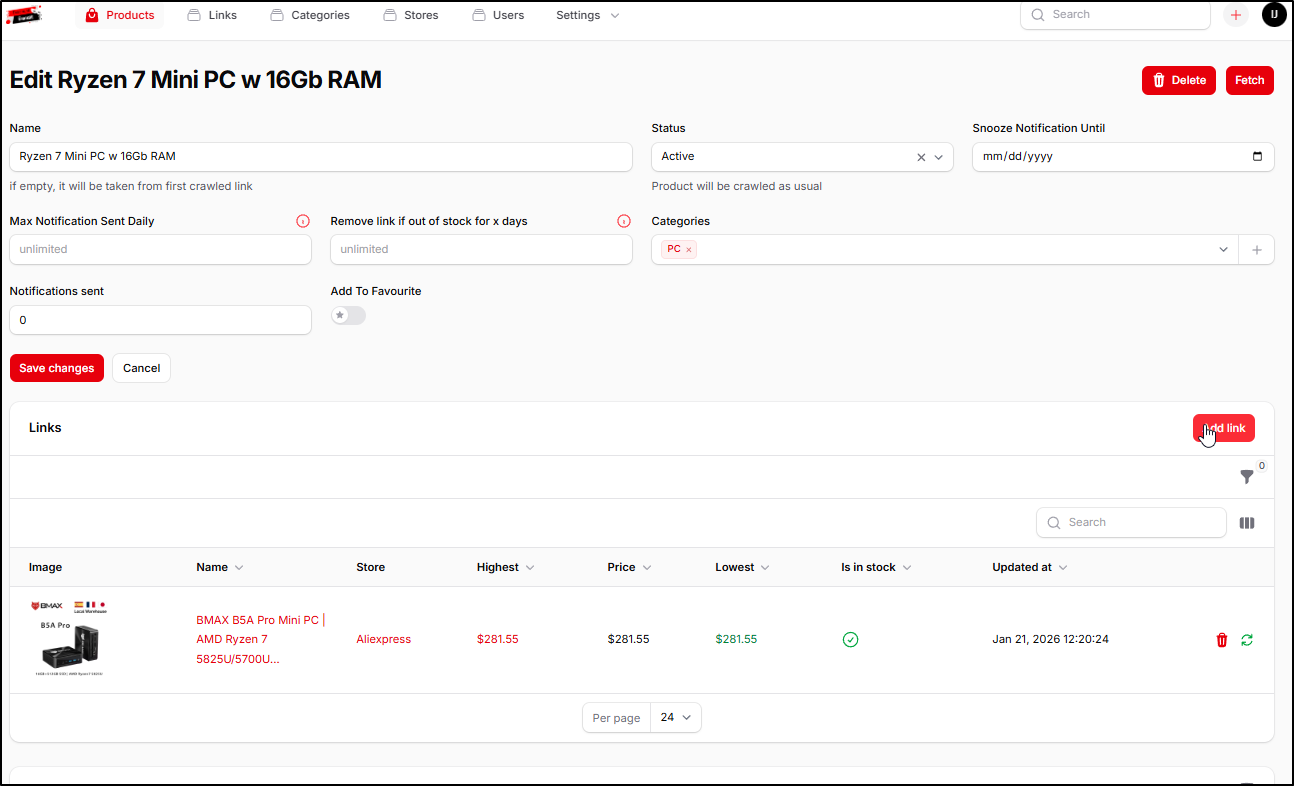Click info icon for Remove link if out of stock

click(x=624, y=221)
